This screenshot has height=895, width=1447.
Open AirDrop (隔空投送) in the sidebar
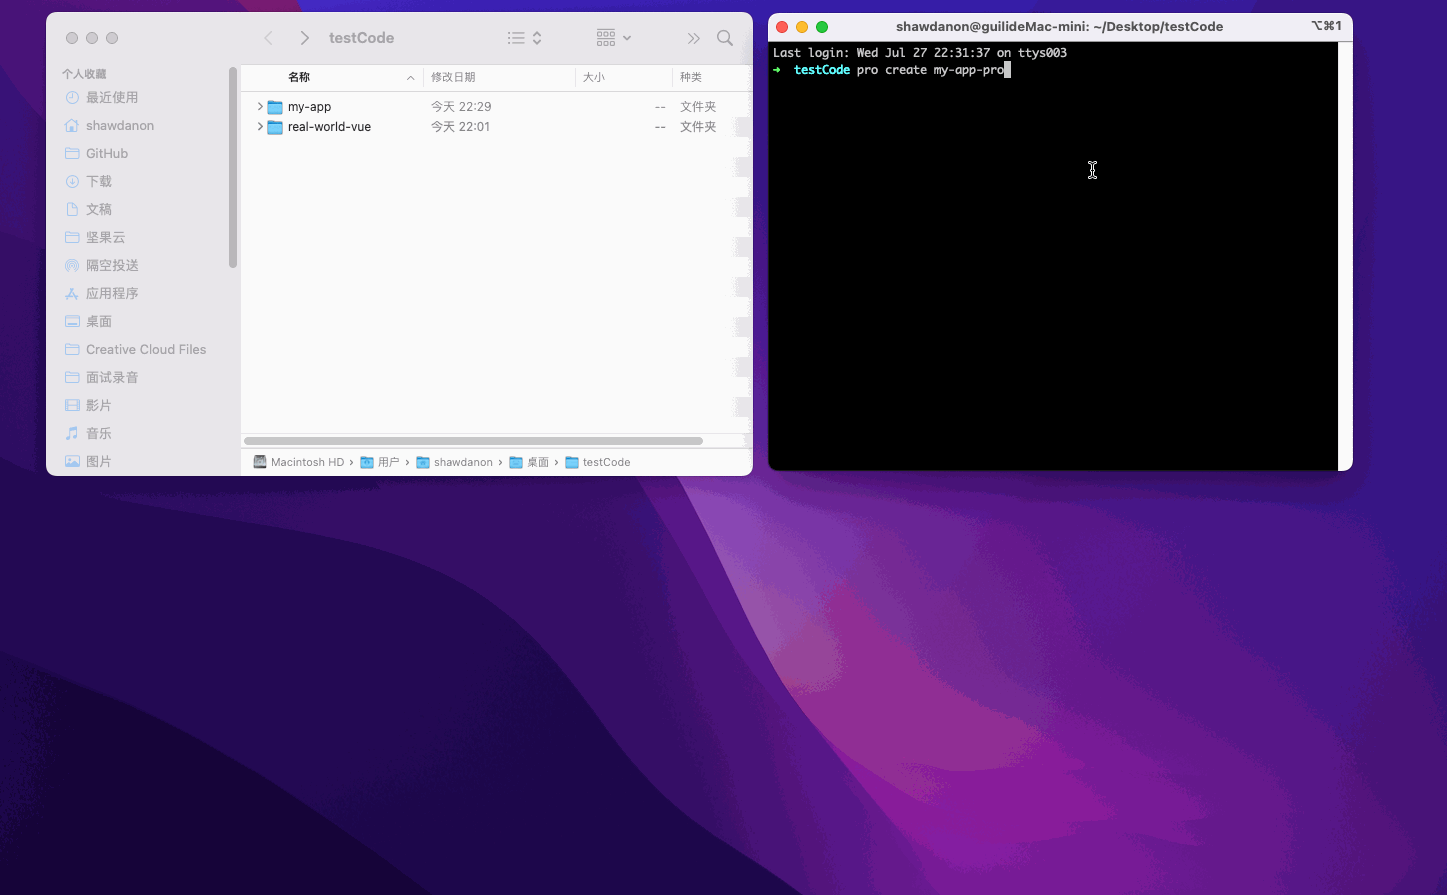click(x=111, y=266)
